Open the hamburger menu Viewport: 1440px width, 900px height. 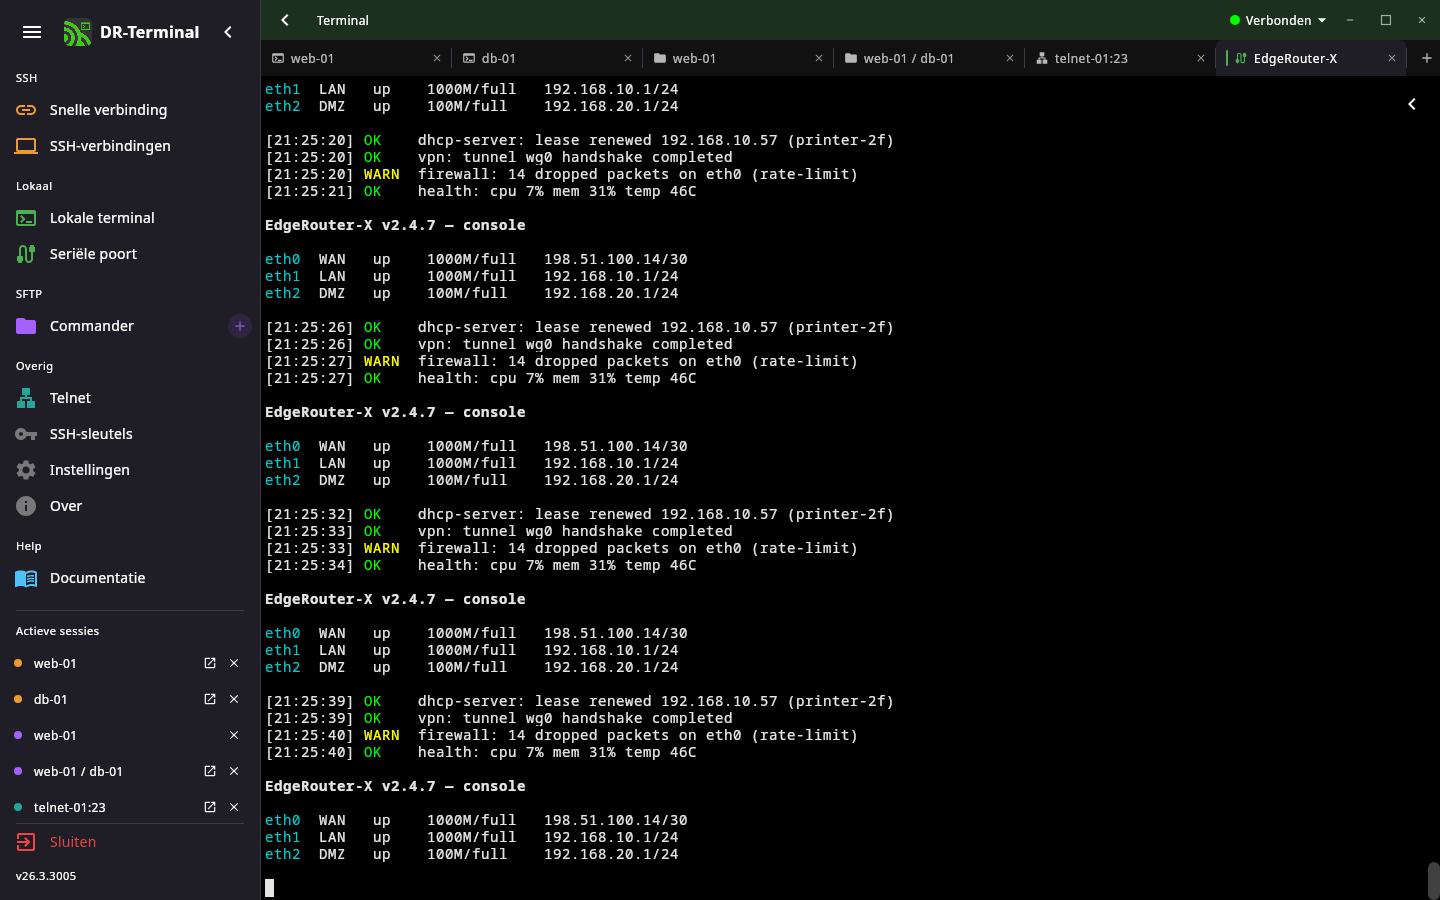32,32
